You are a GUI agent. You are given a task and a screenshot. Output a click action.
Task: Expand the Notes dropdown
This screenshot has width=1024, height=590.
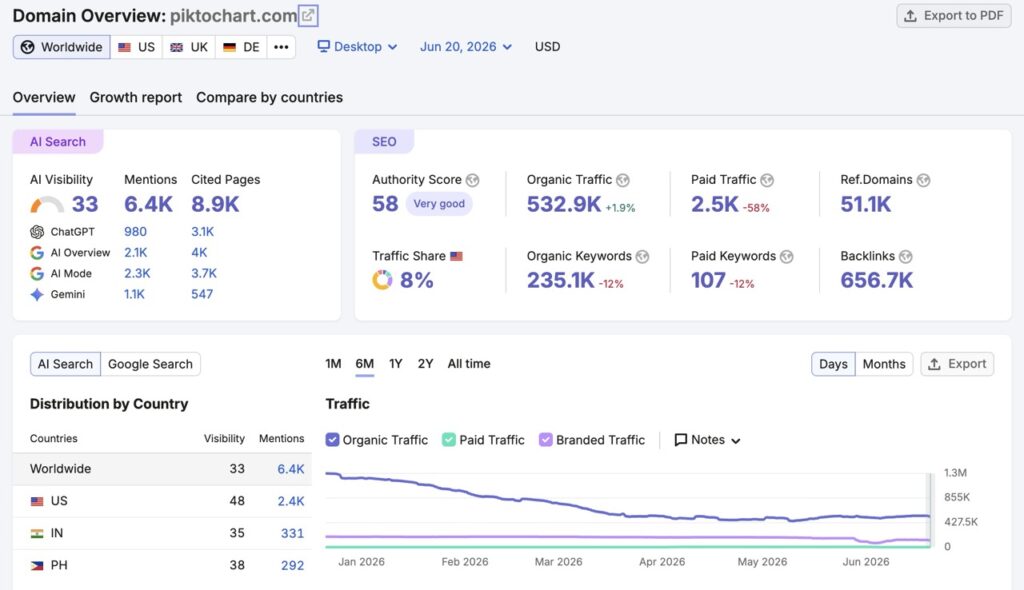[707, 440]
